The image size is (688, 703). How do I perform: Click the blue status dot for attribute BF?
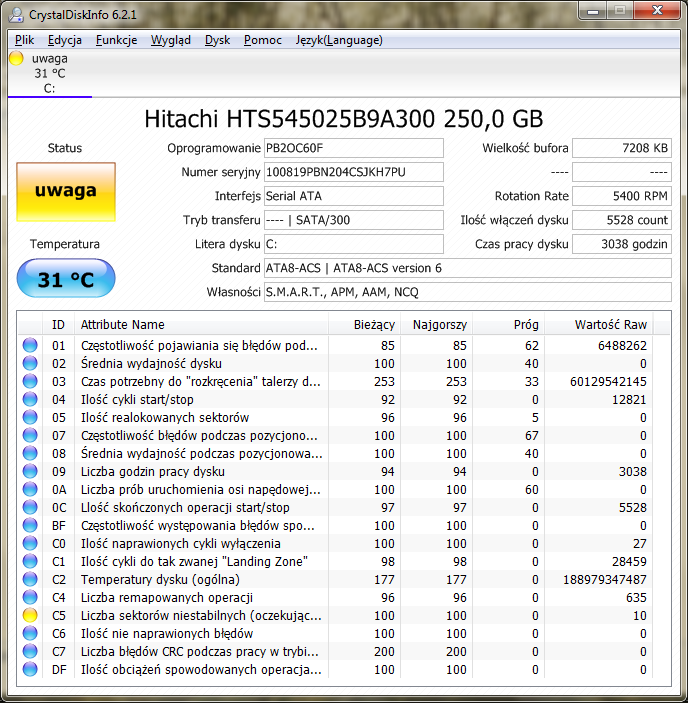pos(30,525)
